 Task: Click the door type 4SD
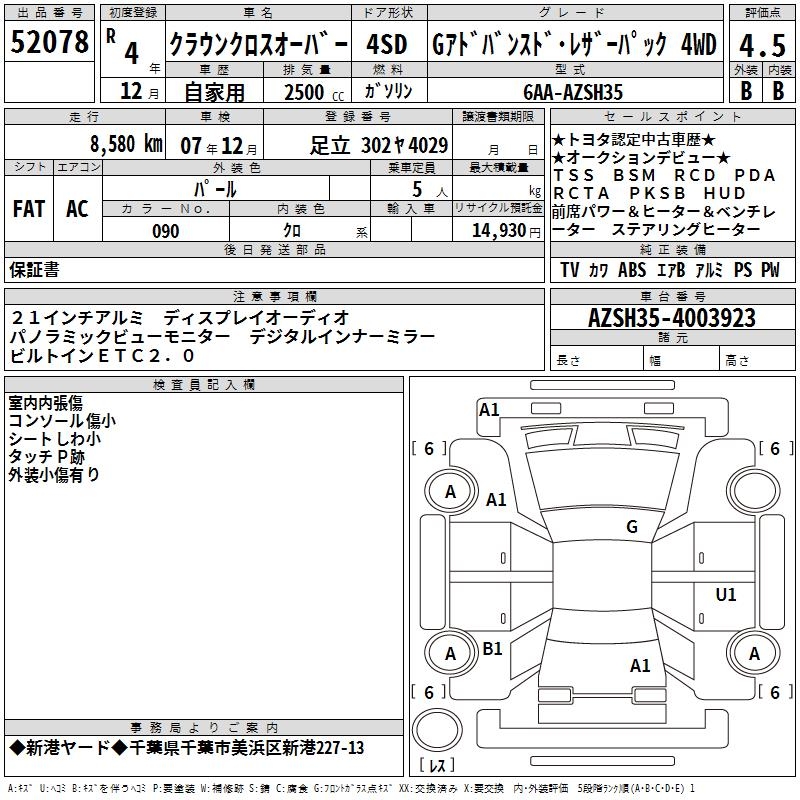[x=387, y=44]
